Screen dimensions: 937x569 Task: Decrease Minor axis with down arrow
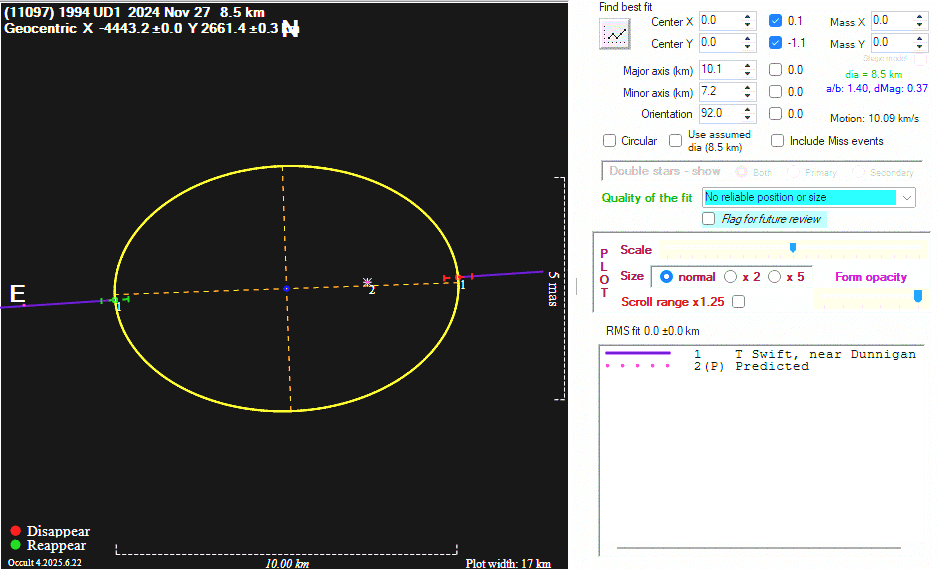[748, 96]
